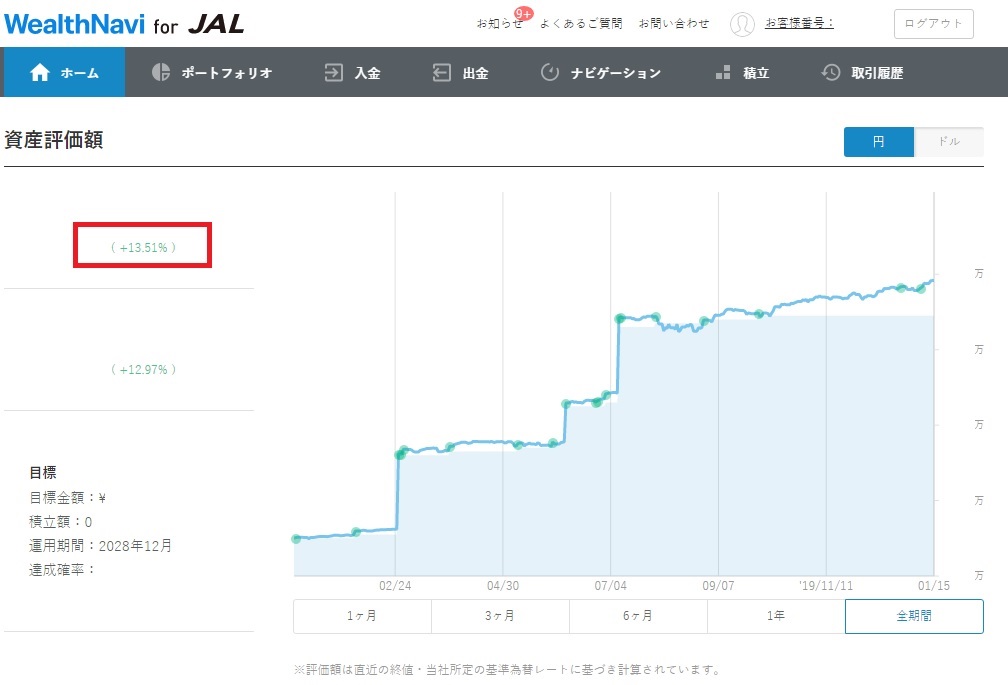Click the 入金 deposit icon
1008x685 pixels.
click(x=333, y=72)
